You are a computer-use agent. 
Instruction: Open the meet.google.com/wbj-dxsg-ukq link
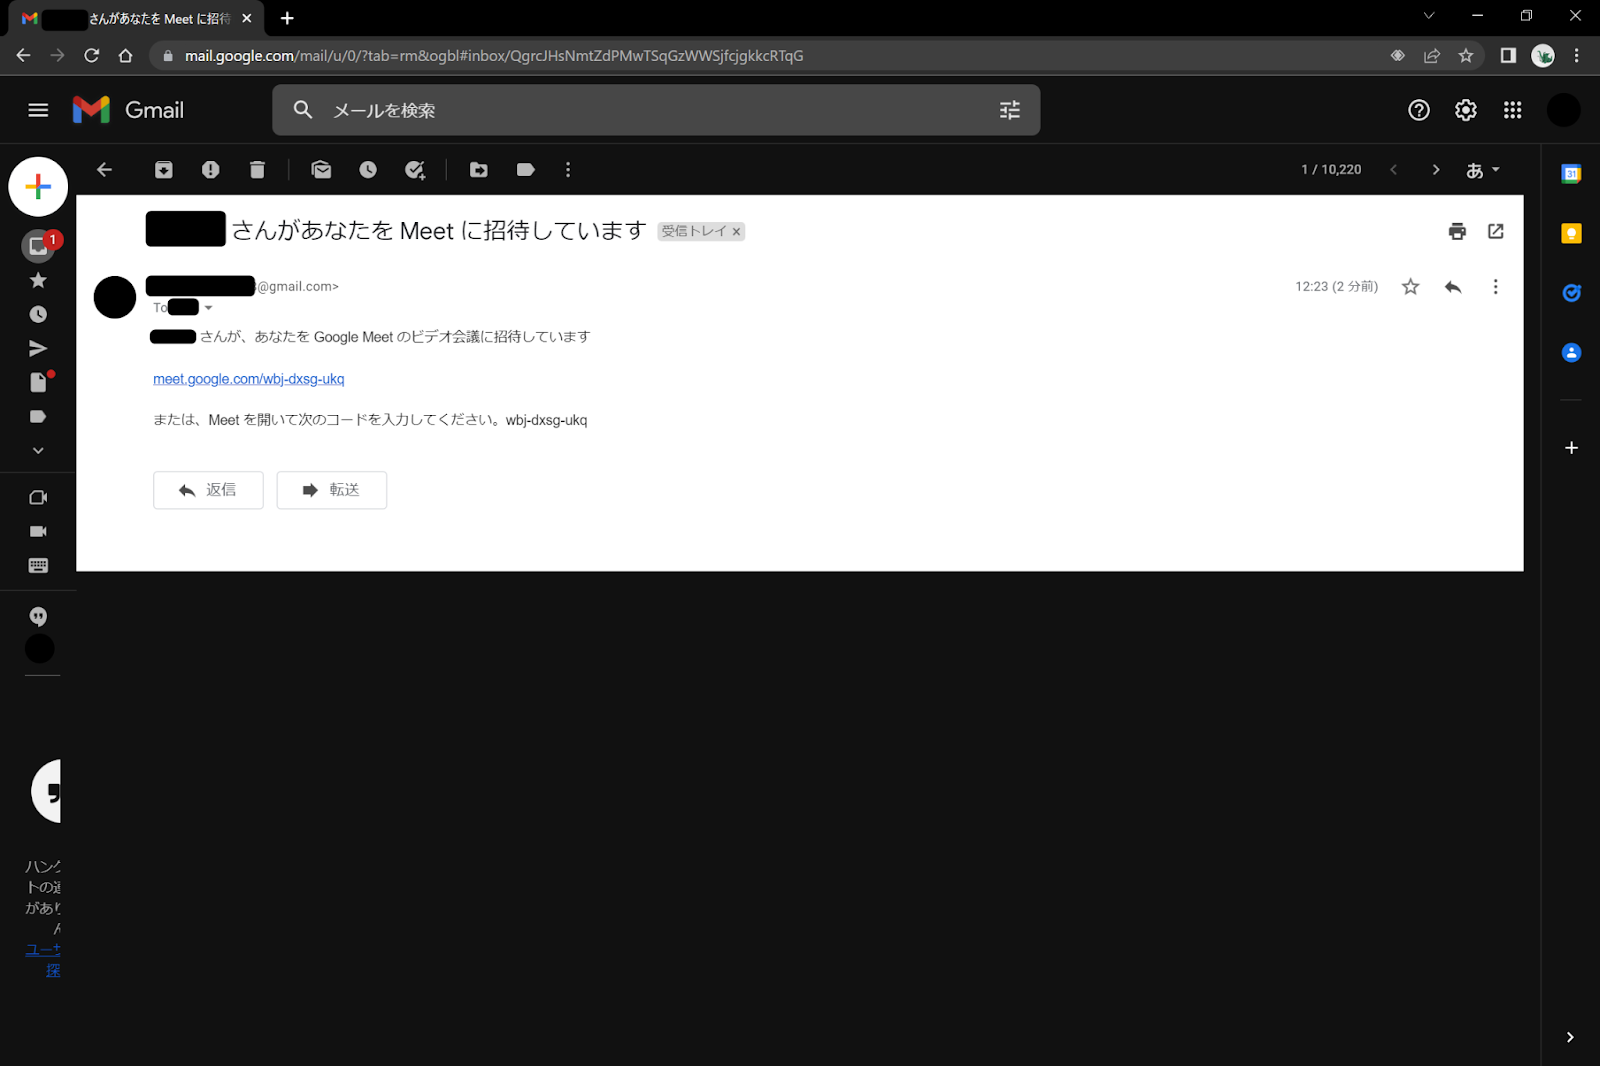pyautogui.click(x=249, y=379)
